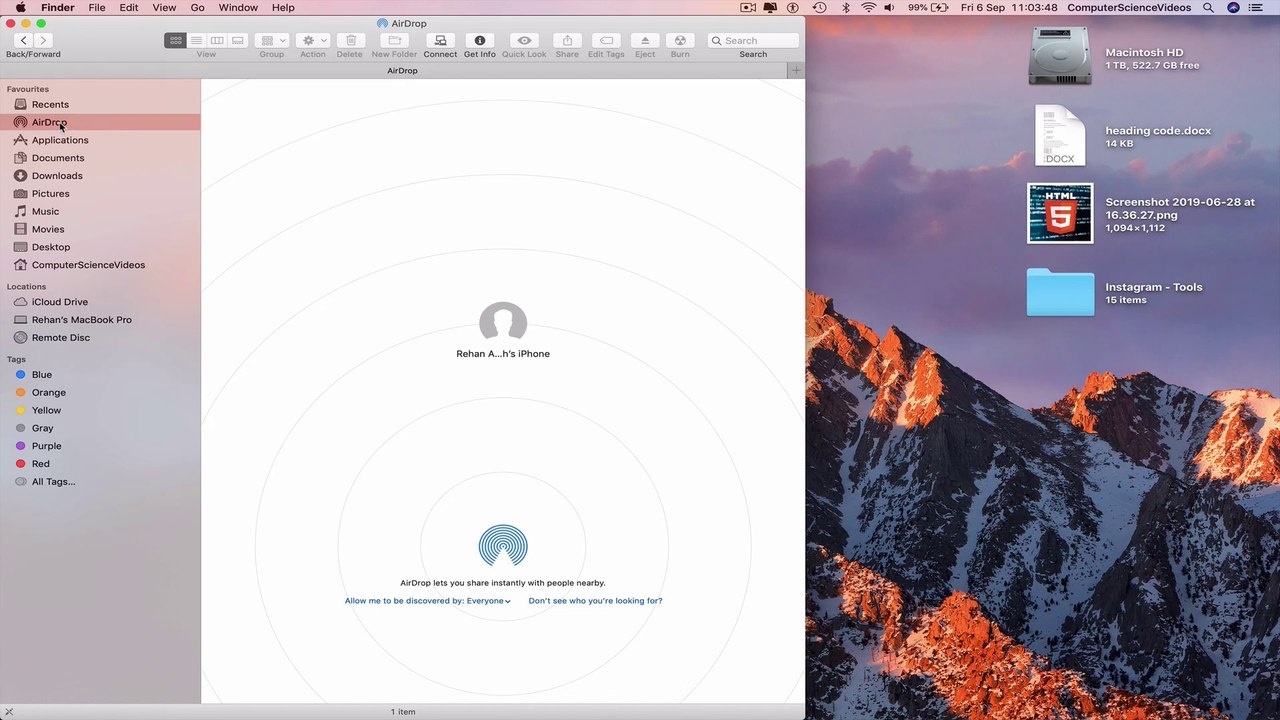Click the Wi-Fi menu bar icon
Image resolution: width=1280 pixels, height=720 pixels.
[x=868, y=7]
